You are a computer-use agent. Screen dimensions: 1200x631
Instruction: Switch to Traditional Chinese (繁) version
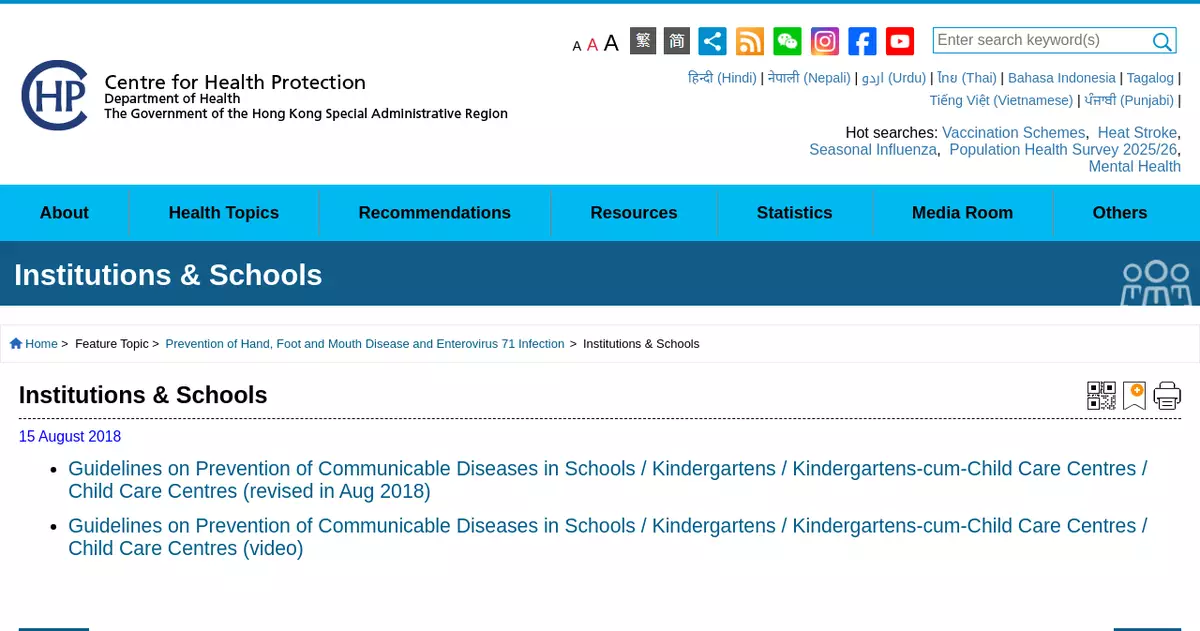point(643,41)
